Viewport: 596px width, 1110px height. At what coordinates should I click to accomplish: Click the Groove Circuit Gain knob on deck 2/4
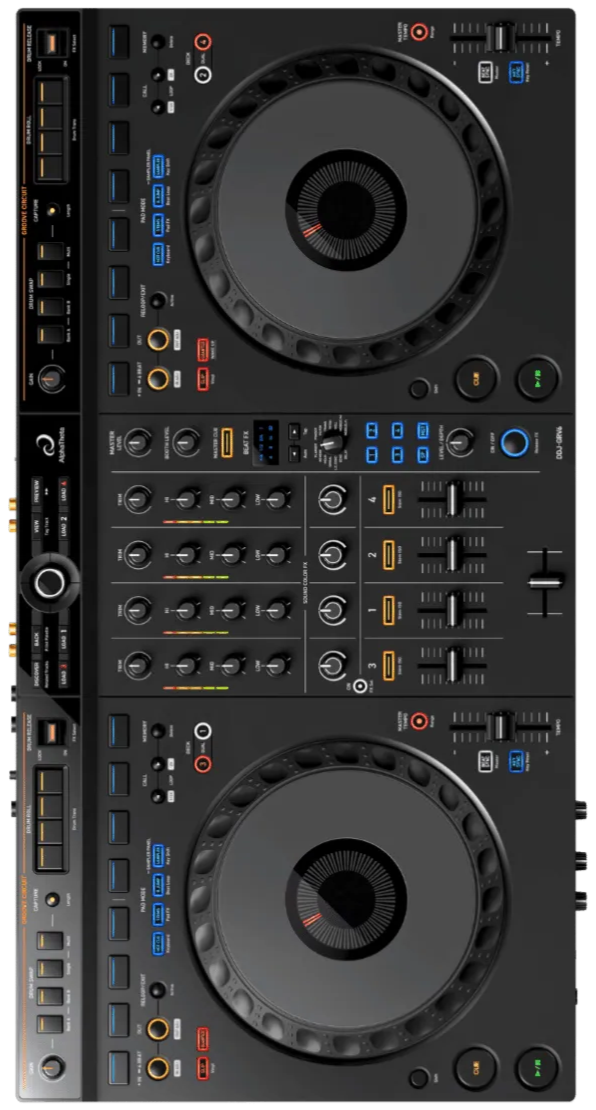[50, 379]
